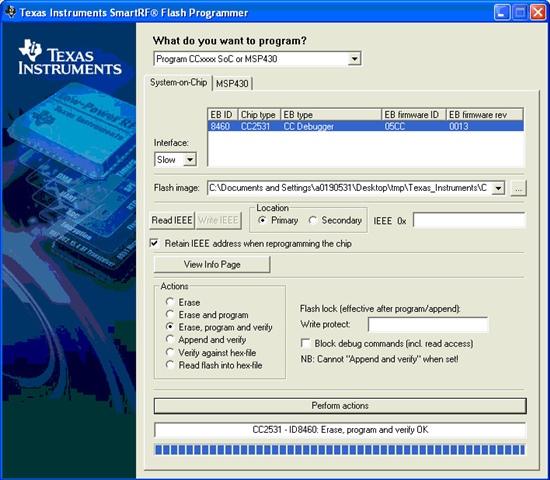Click the Flash image path text field
The image size is (550, 480).
click(x=349, y=188)
